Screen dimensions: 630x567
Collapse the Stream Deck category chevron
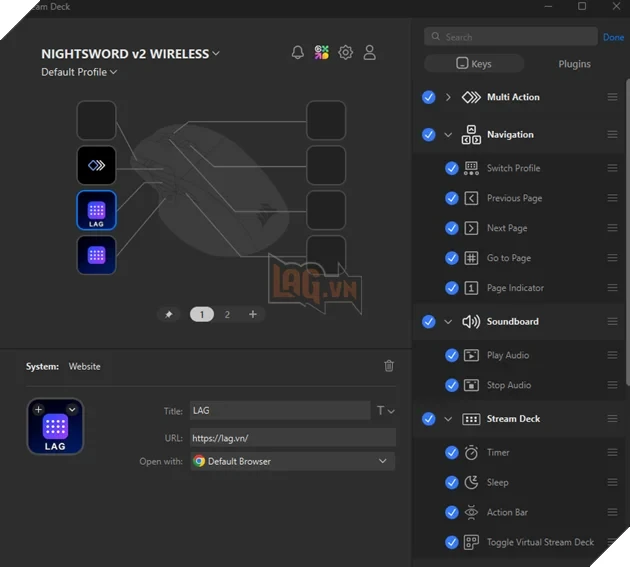point(448,419)
